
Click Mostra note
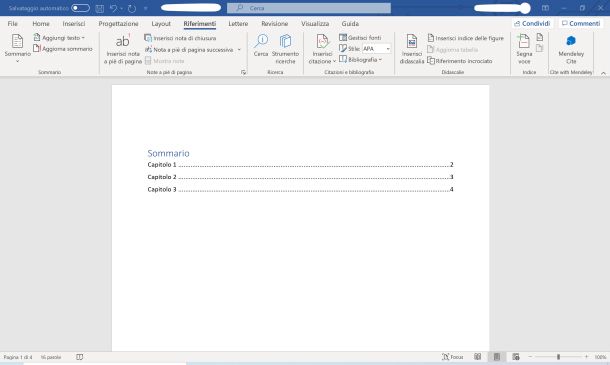tap(164, 61)
